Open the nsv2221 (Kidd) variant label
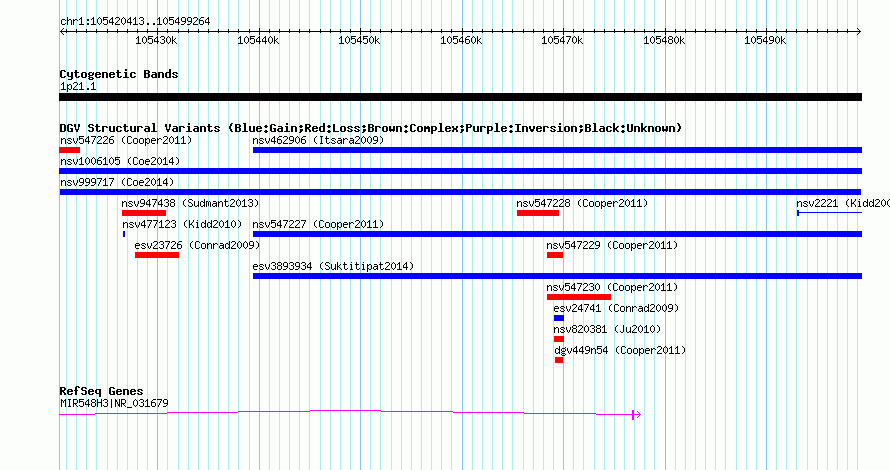The width and height of the screenshot is (890, 470). pos(843,203)
